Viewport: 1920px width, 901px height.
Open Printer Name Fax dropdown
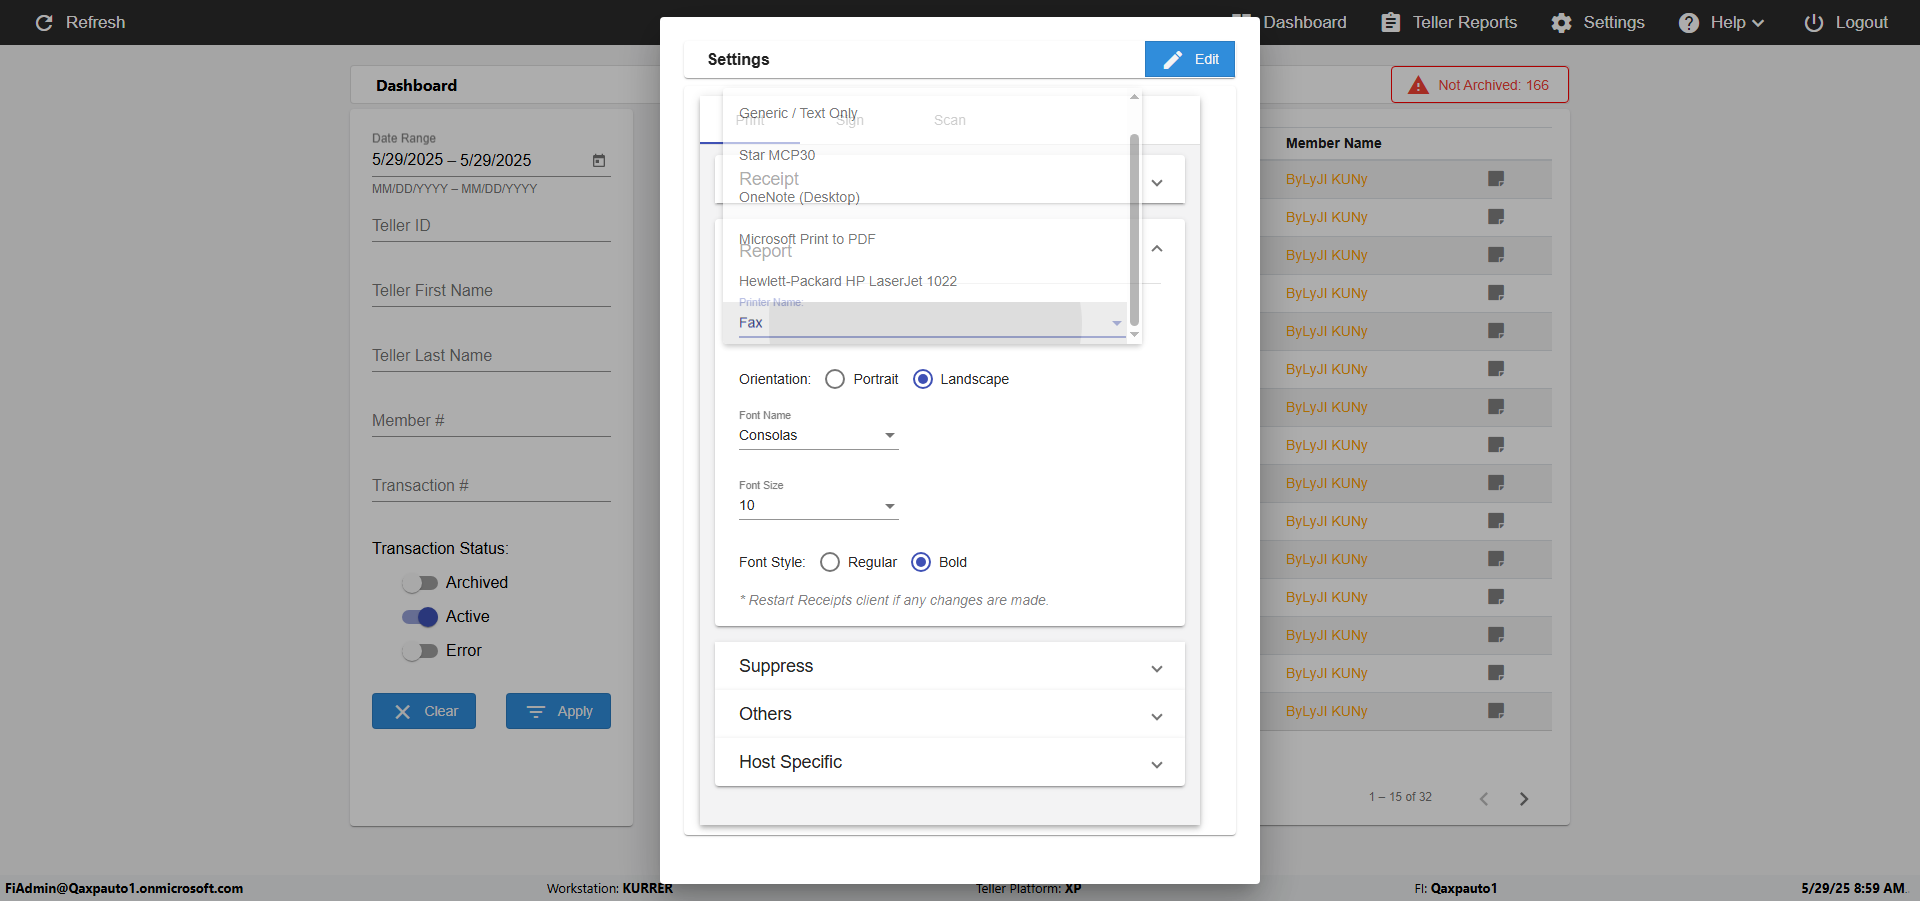(x=932, y=322)
